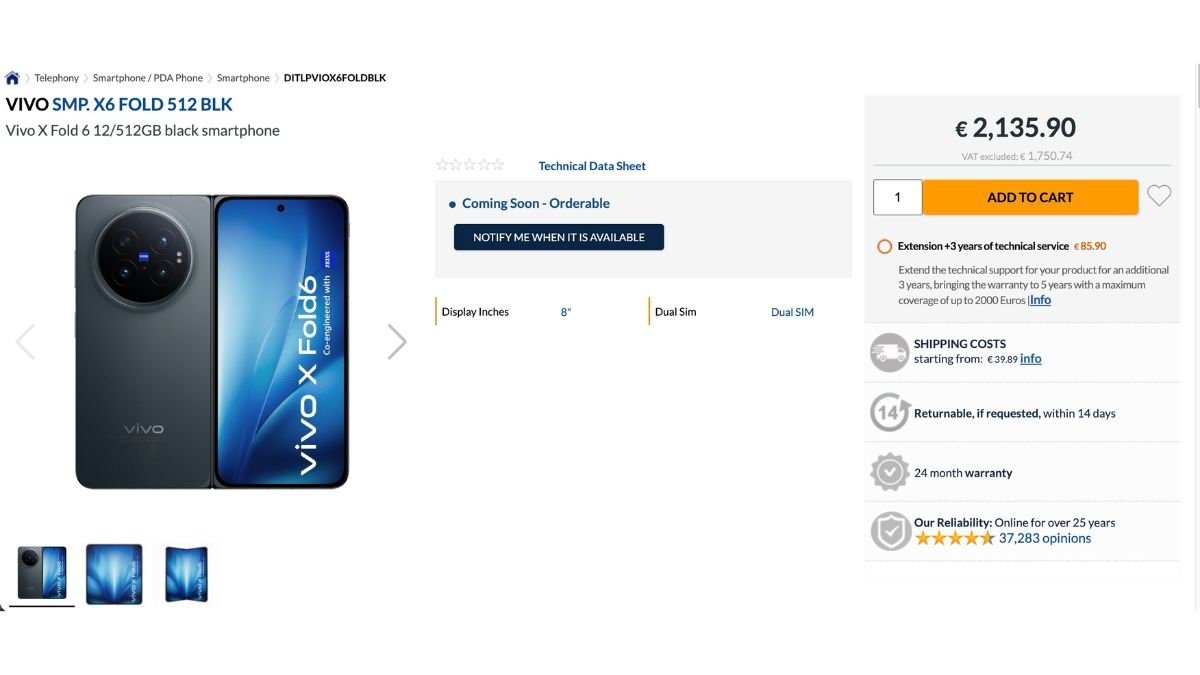Viewport: 1200px width, 675px height.
Task: Select the Extension +3 years radio button
Action: pyautogui.click(x=884, y=246)
